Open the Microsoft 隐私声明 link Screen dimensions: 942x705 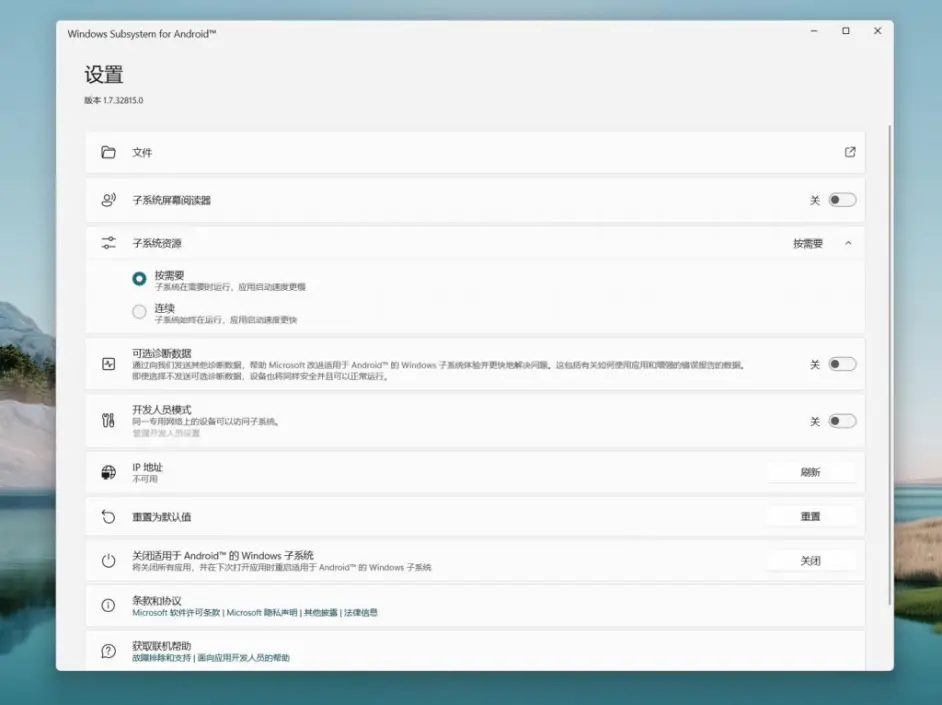(x=262, y=612)
